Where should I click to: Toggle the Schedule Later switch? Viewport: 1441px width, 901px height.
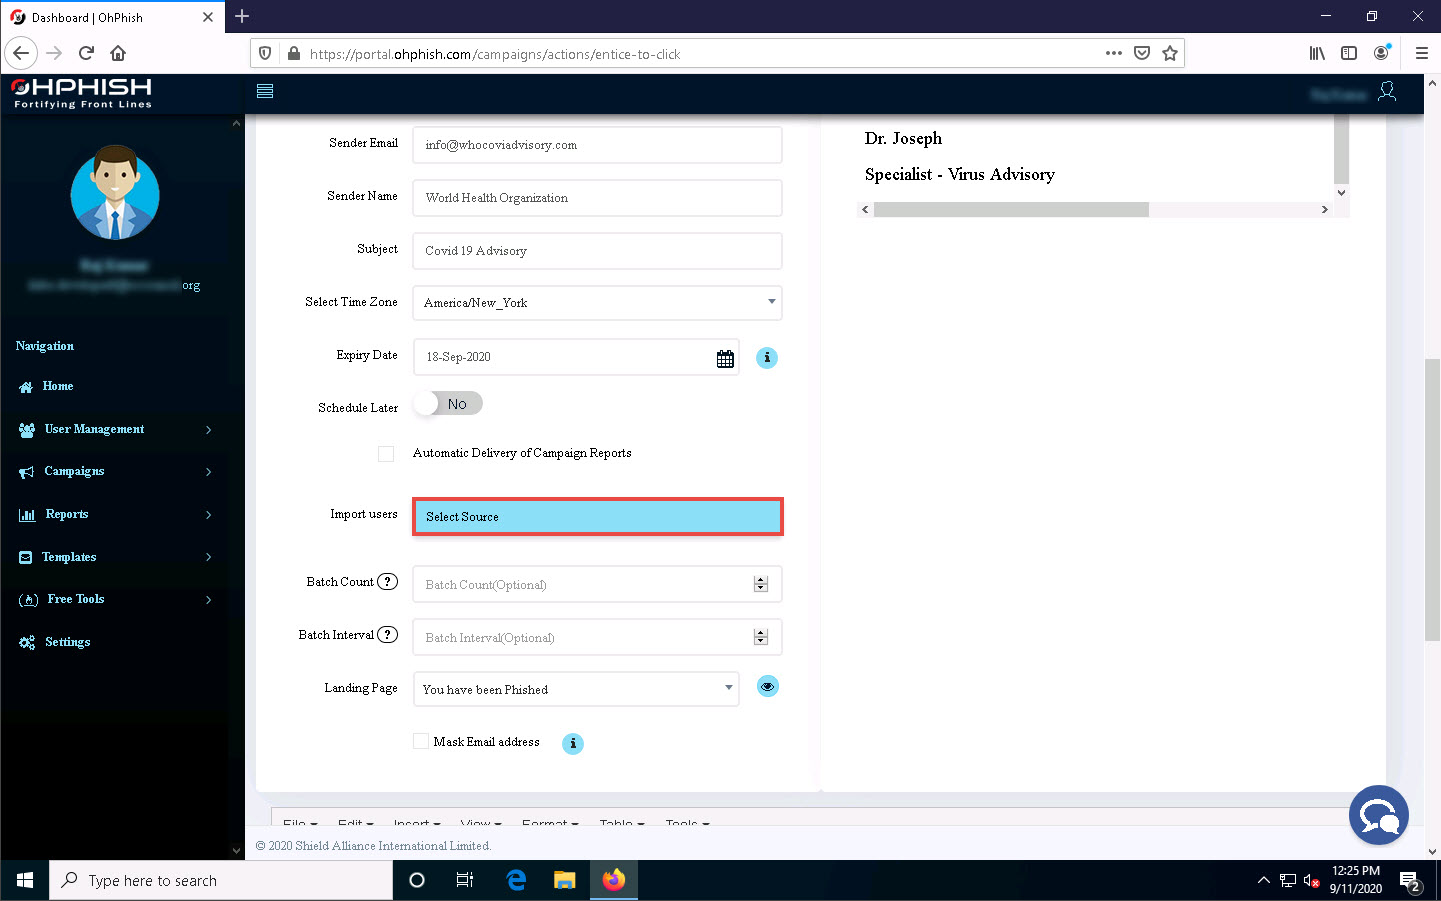[x=448, y=404]
